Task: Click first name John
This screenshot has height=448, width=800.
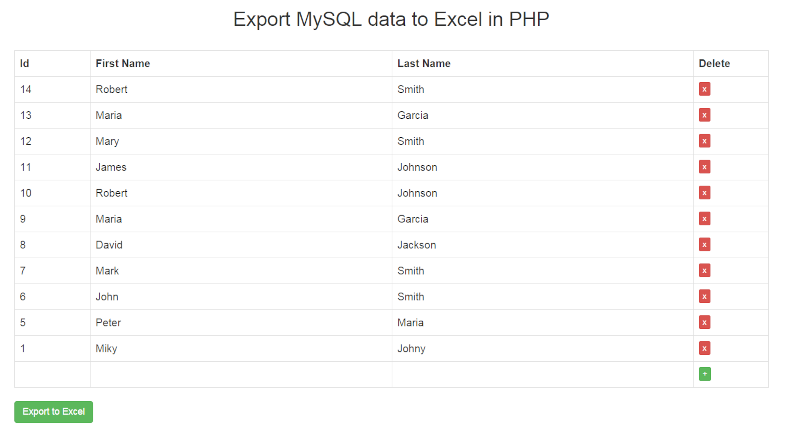Action: 107,296
